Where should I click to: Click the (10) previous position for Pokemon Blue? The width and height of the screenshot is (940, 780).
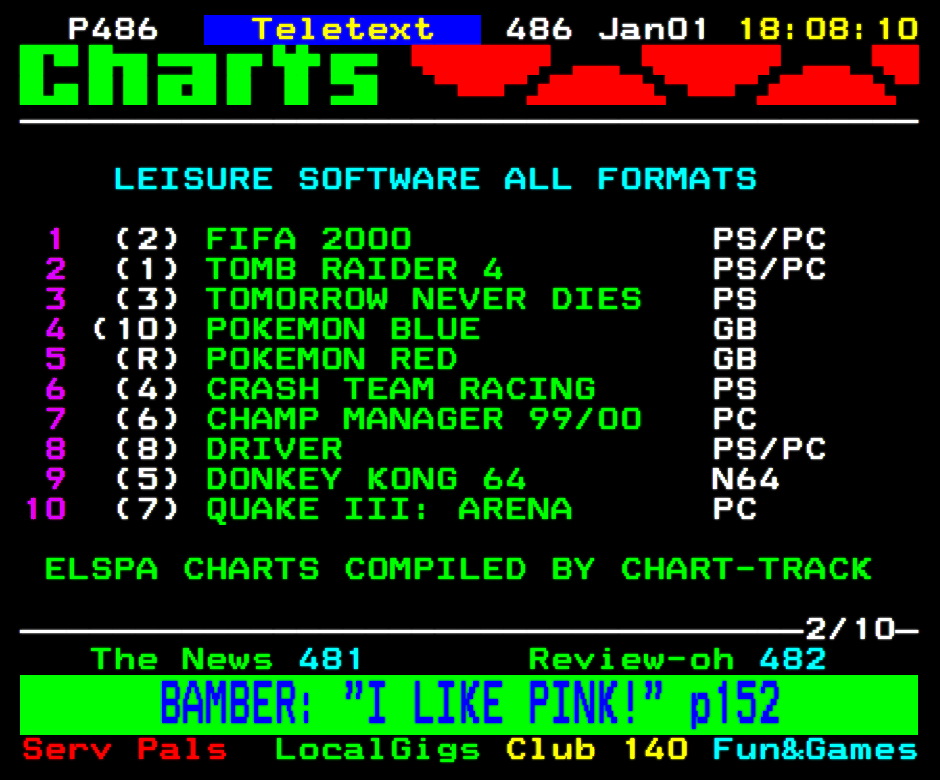tap(136, 329)
